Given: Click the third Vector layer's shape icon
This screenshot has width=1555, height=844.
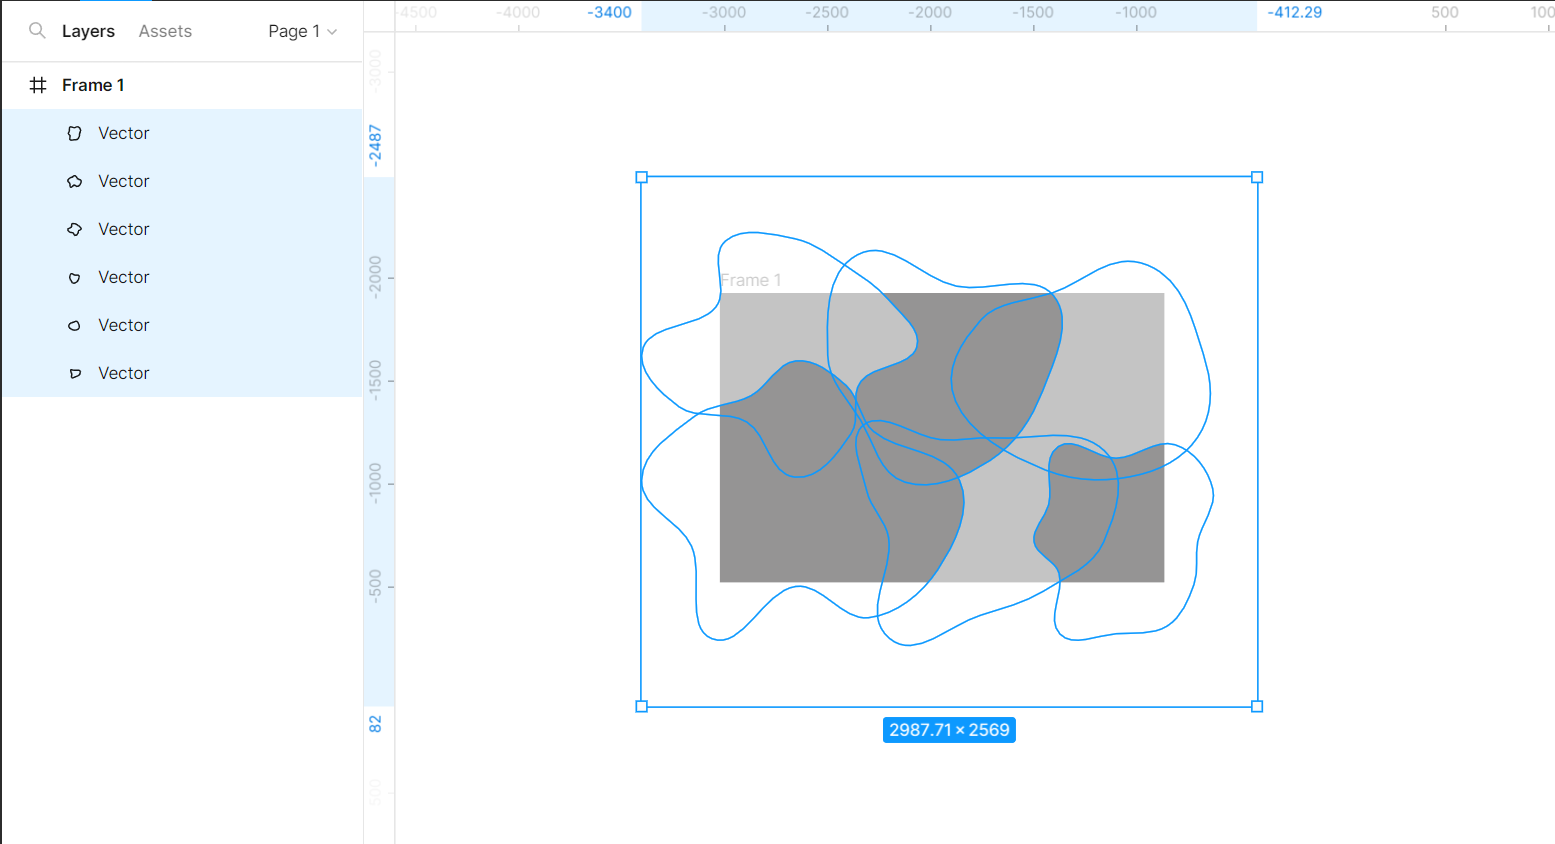Looking at the screenshot, I should coord(74,229).
